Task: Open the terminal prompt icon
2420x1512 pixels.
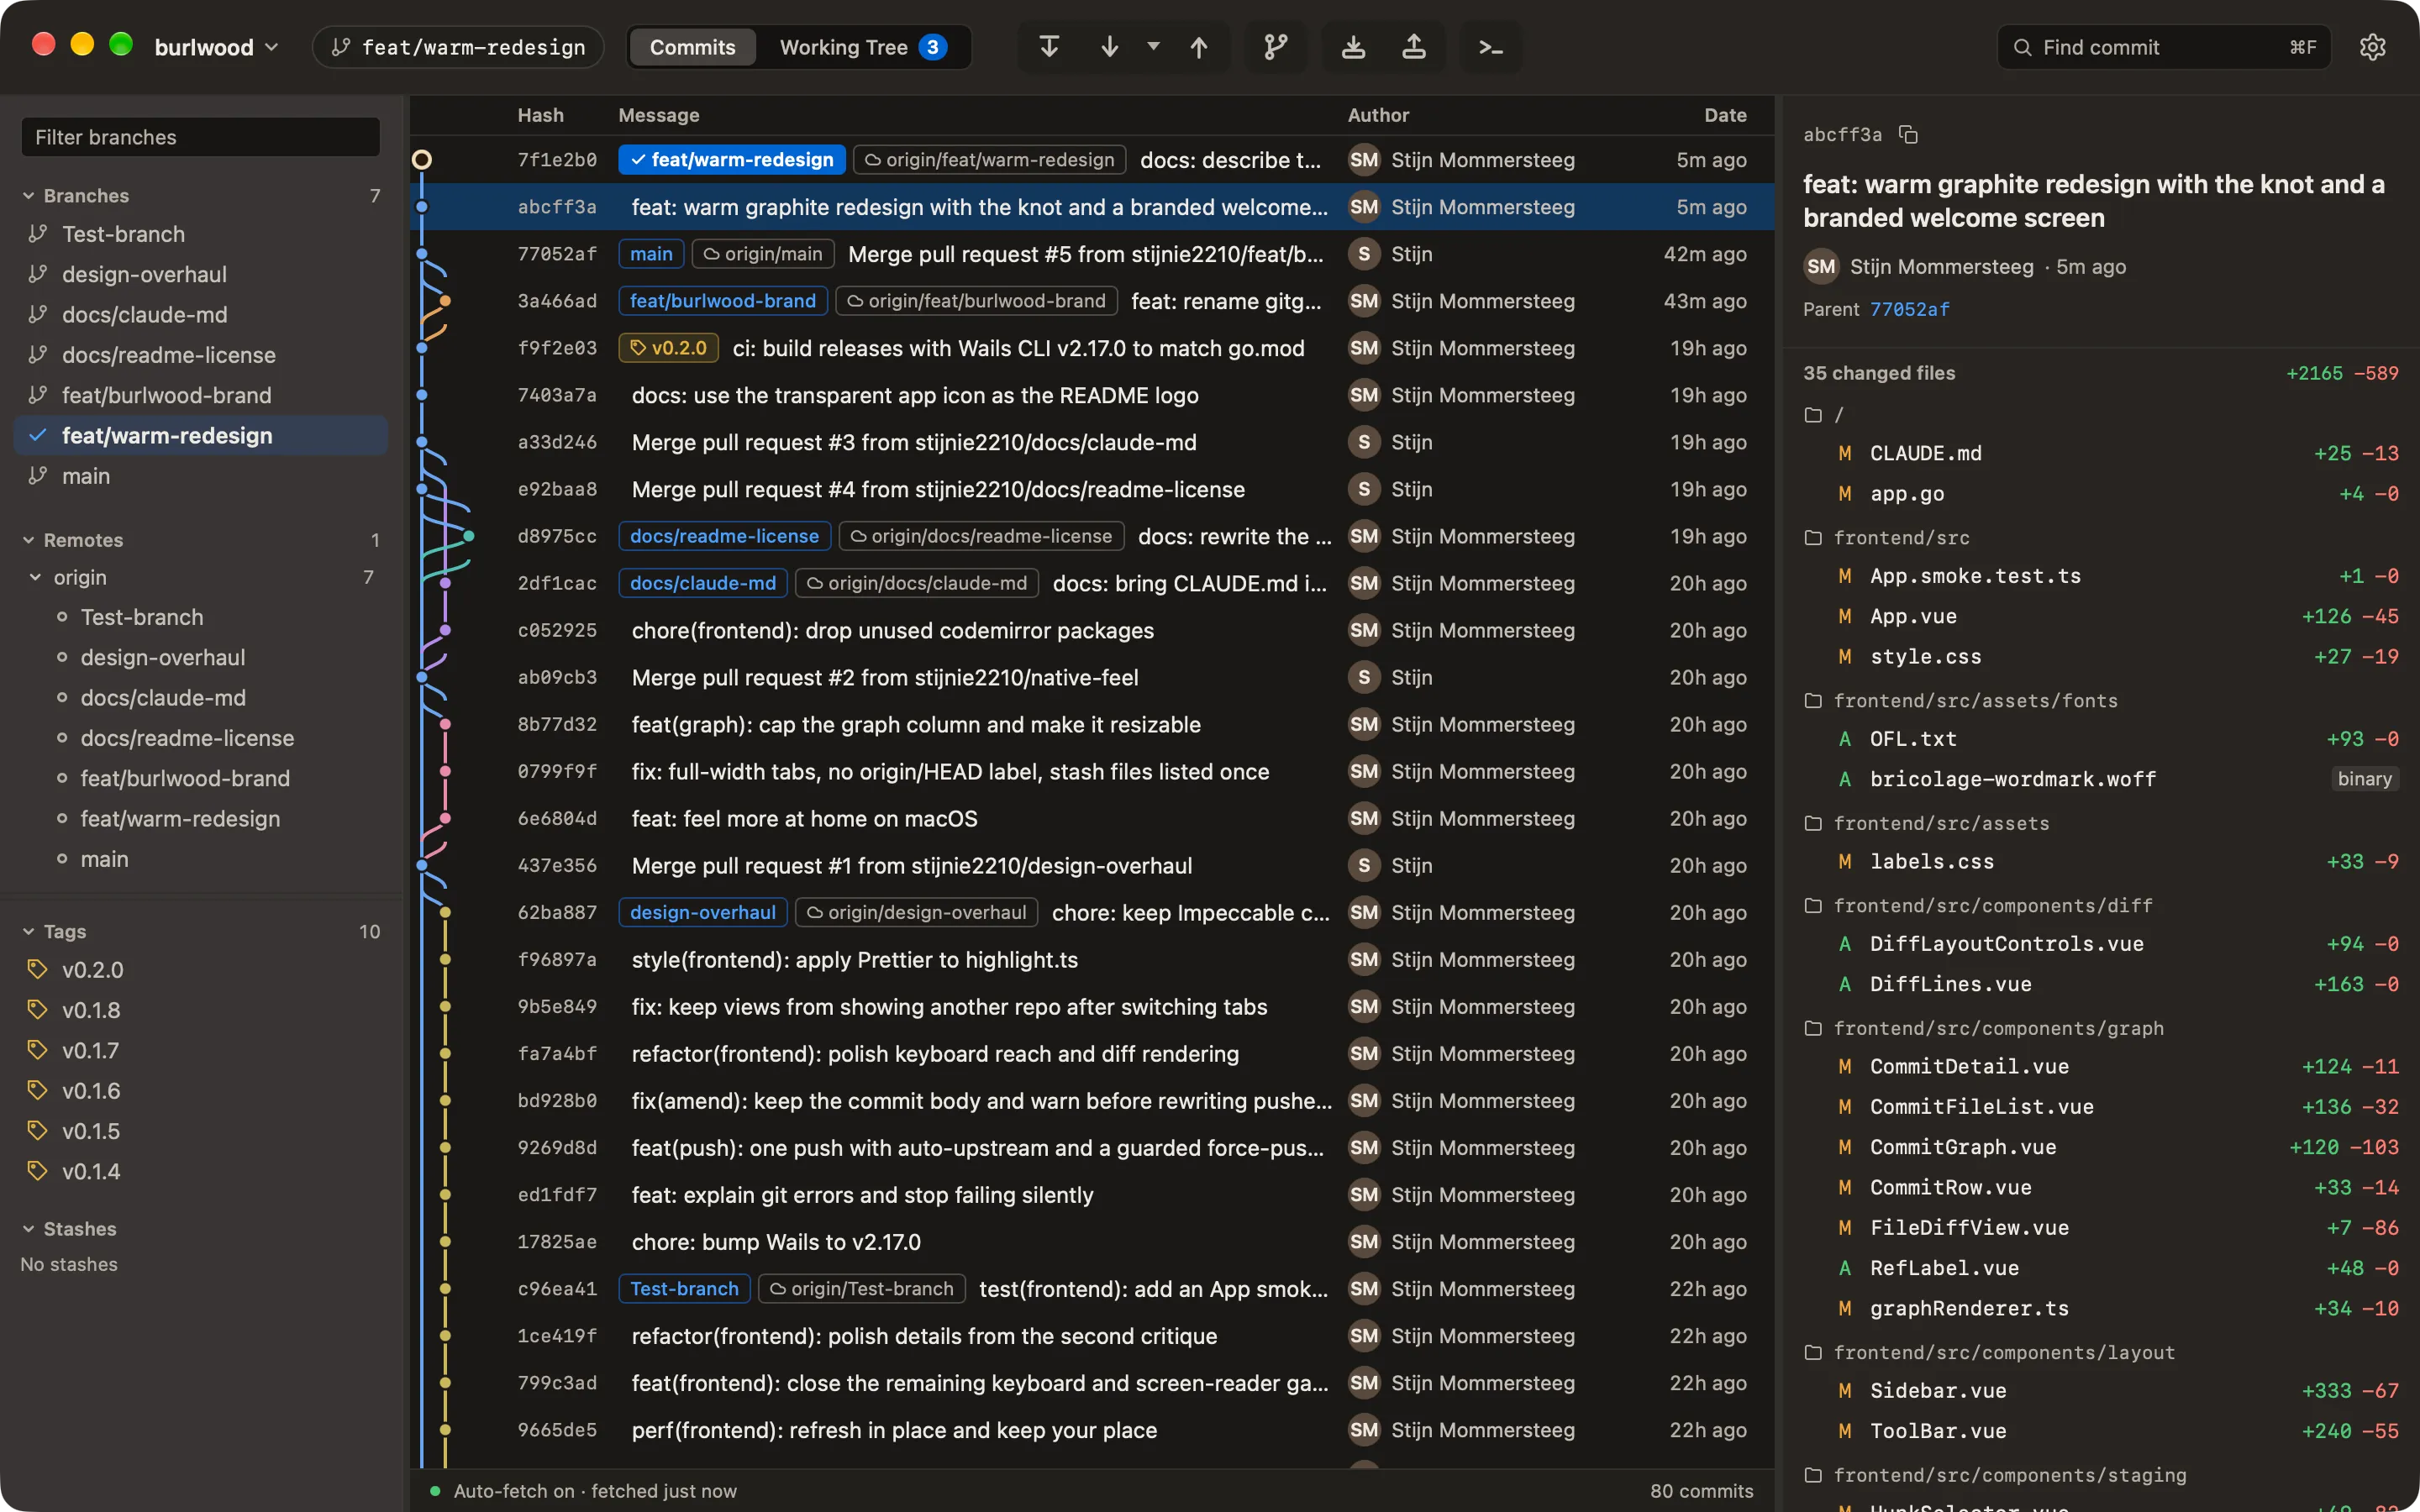Action: [x=1490, y=47]
